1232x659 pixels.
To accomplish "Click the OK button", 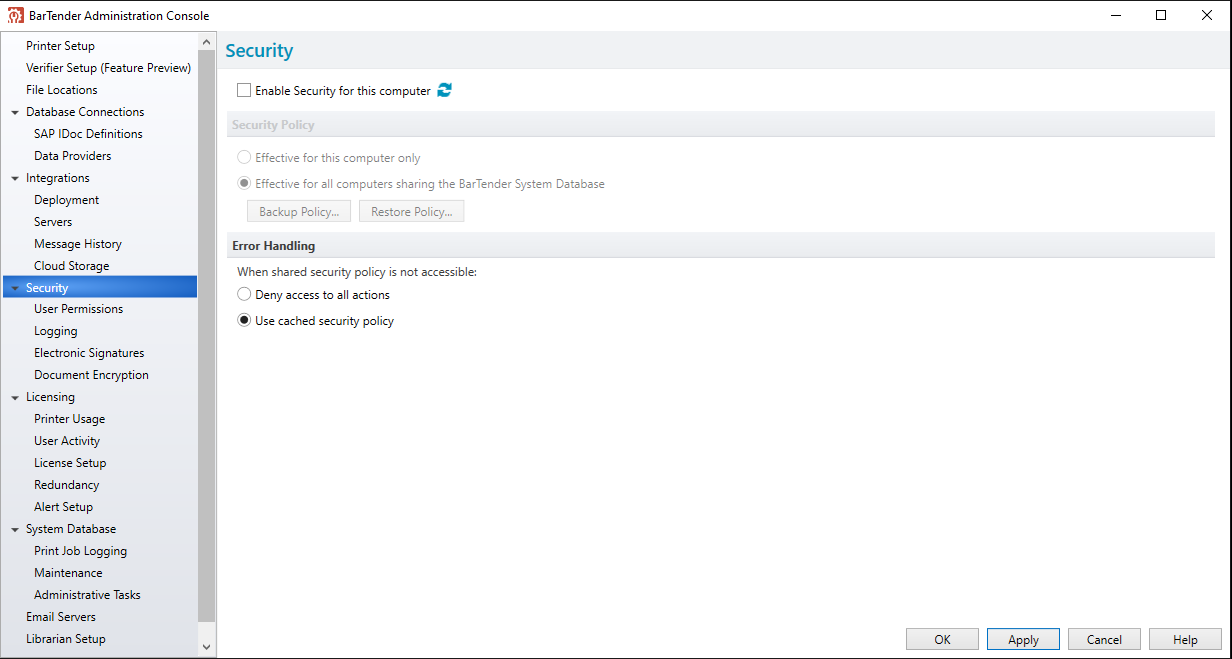I will pos(942,639).
